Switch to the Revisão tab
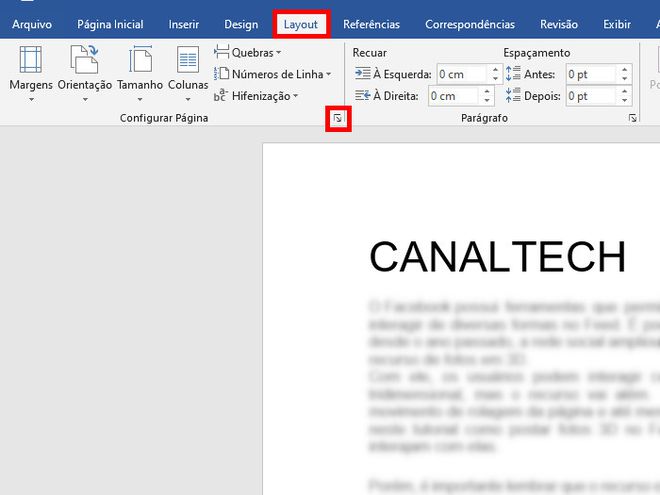 point(559,24)
